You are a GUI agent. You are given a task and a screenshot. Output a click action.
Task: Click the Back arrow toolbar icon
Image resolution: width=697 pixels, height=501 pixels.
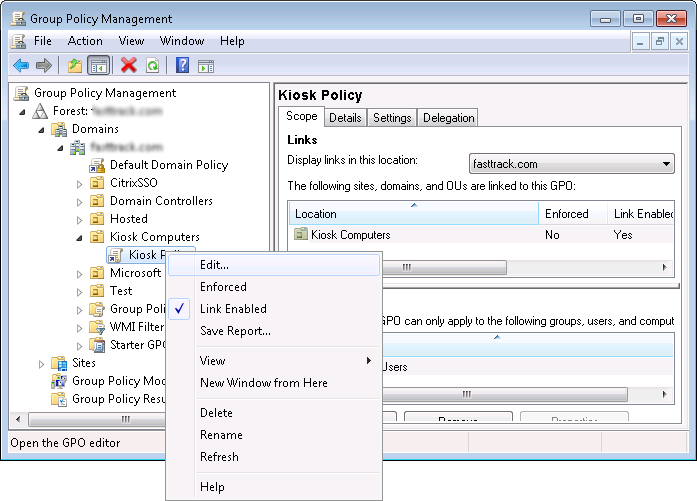(x=21, y=66)
